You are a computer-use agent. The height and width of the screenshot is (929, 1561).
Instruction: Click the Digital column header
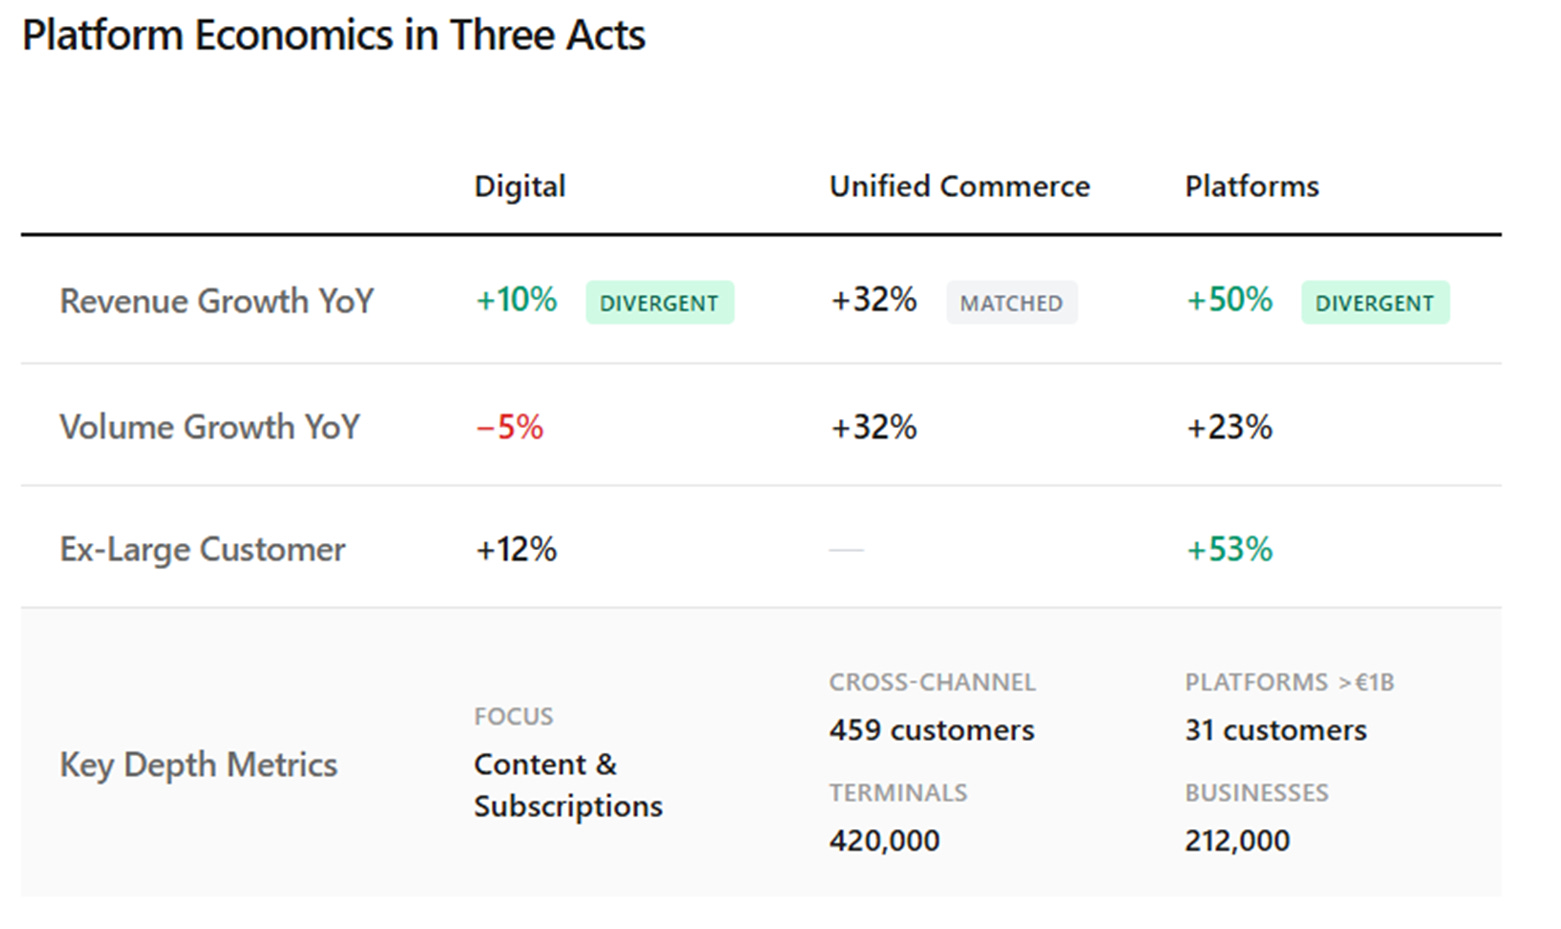(519, 187)
